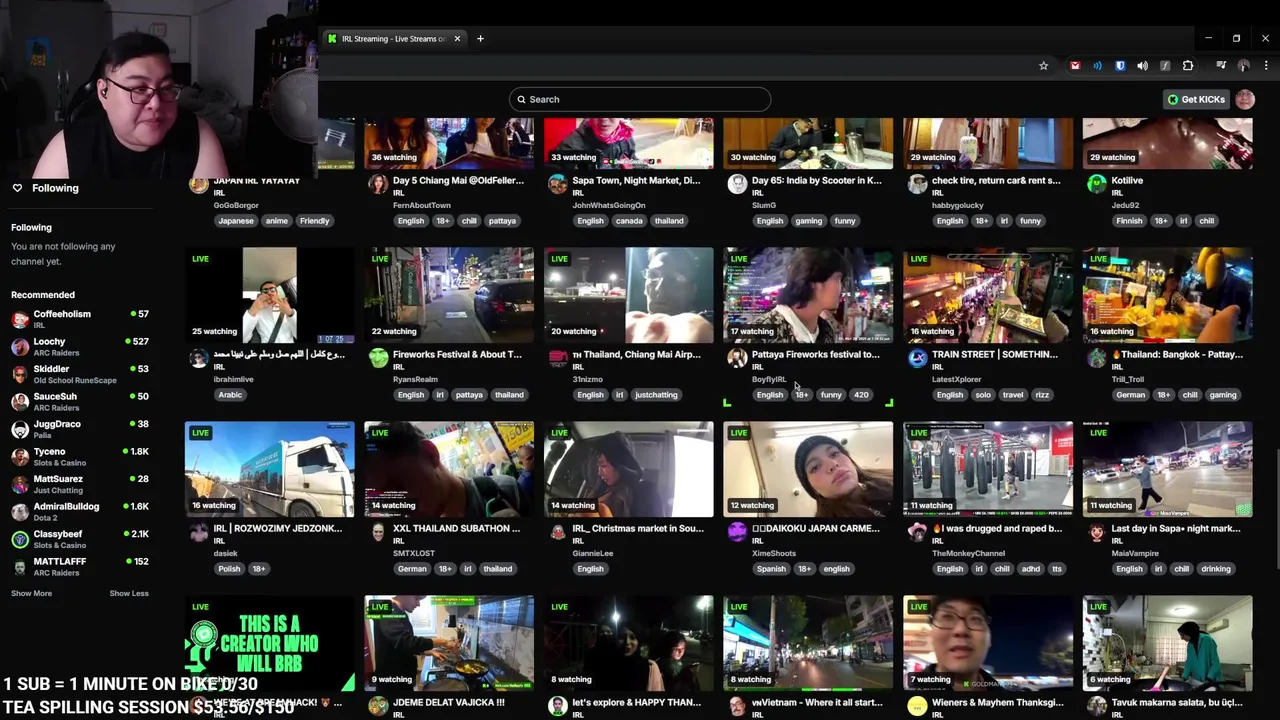Select the adhd tag
Viewport: 1280px width, 720px height.
[x=1031, y=569]
